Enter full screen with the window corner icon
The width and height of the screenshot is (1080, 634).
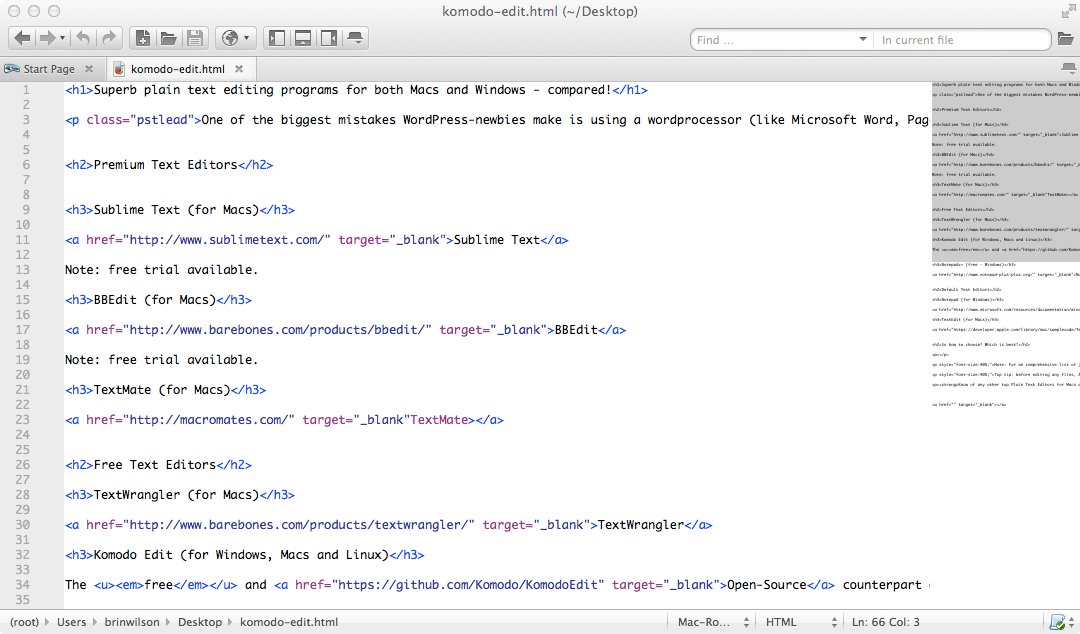coord(1068,11)
